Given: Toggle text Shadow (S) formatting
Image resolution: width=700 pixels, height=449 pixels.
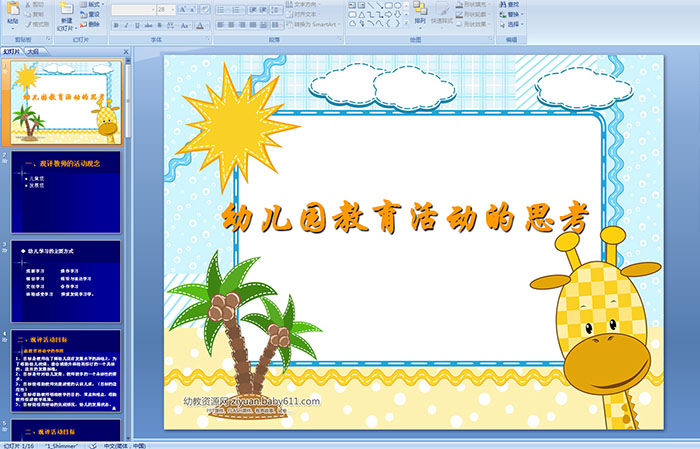Looking at the screenshot, I should pyautogui.click(x=159, y=25).
